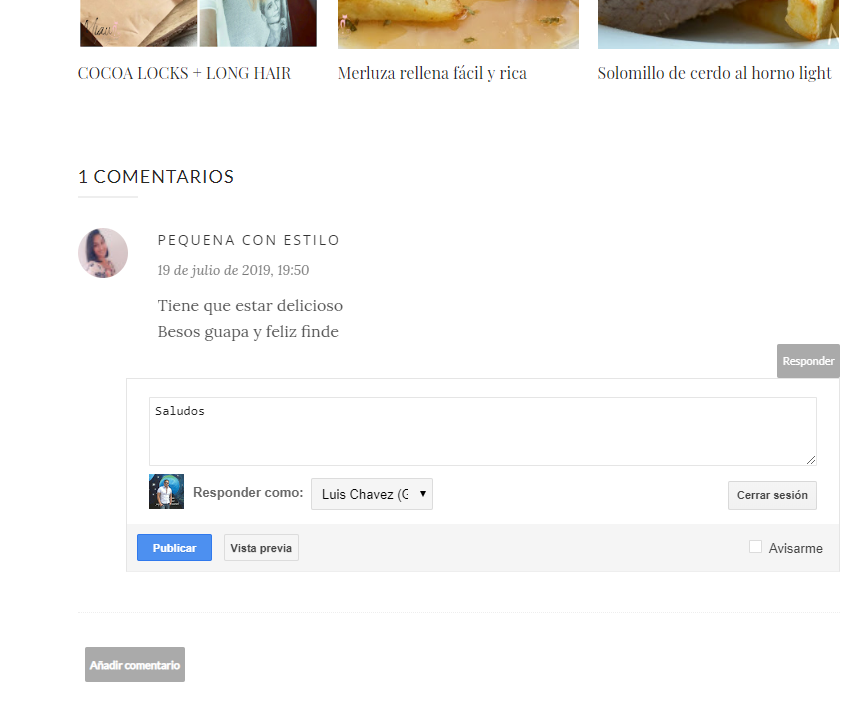This screenshot has width=861, height=713.
Task: Open the COCOA LOCKS + LONG HAIR post
Action: [x=184, y=73]
